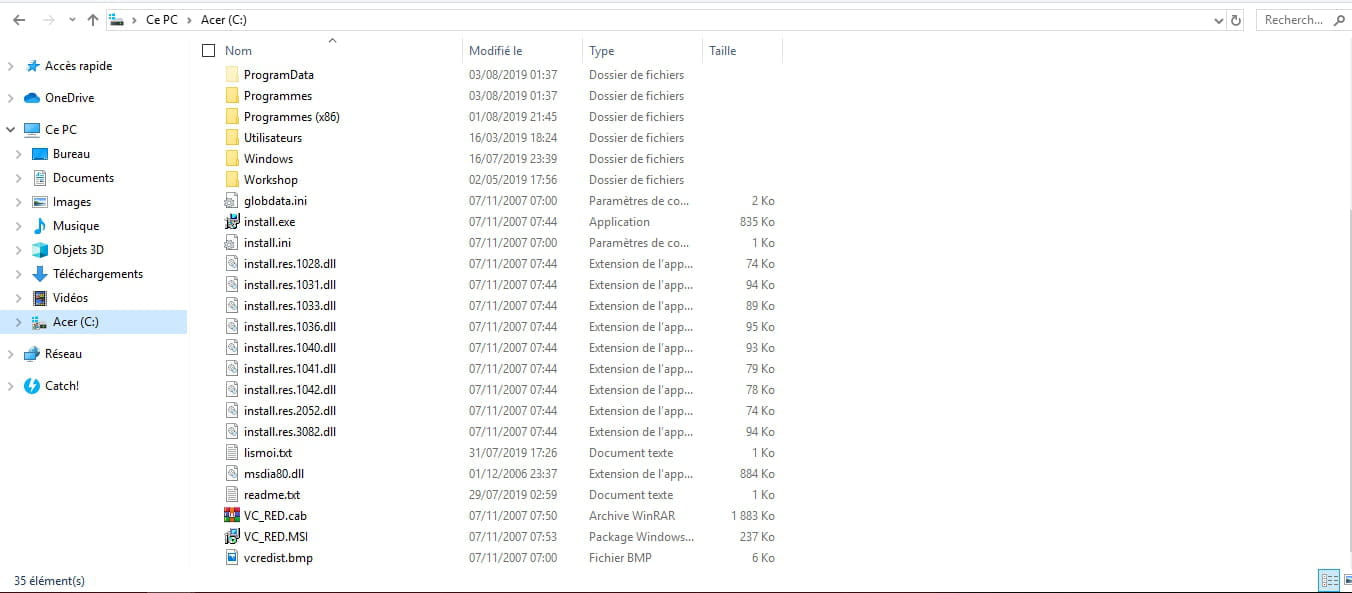Image resolution: width=1352 pixels, height=593 pixels.
Task: Switch to large icons view layout
Action: point(1346,579)
